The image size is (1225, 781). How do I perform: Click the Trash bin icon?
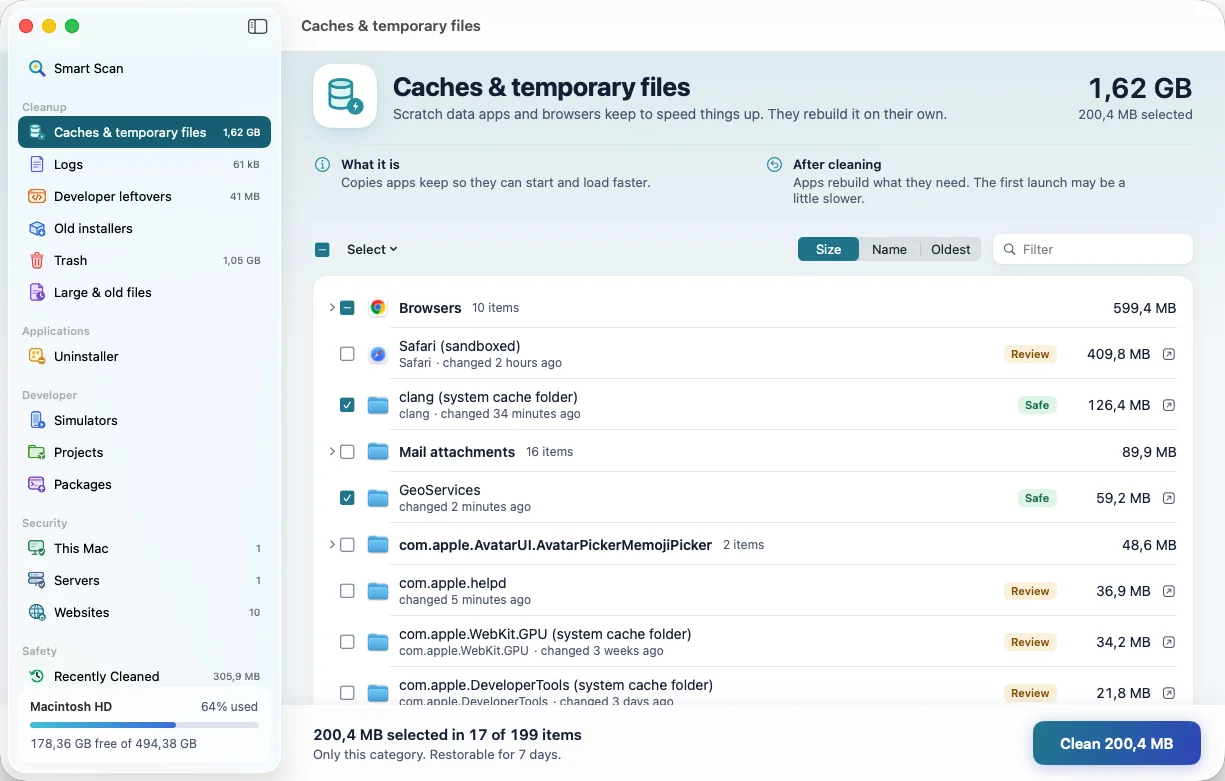[x=37, y=260]
